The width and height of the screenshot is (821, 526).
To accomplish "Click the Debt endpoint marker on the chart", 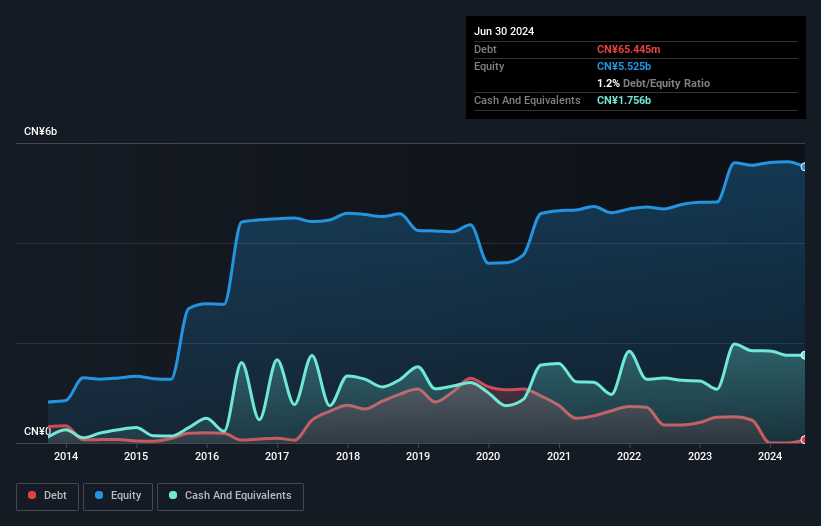I will pos(804,440).
